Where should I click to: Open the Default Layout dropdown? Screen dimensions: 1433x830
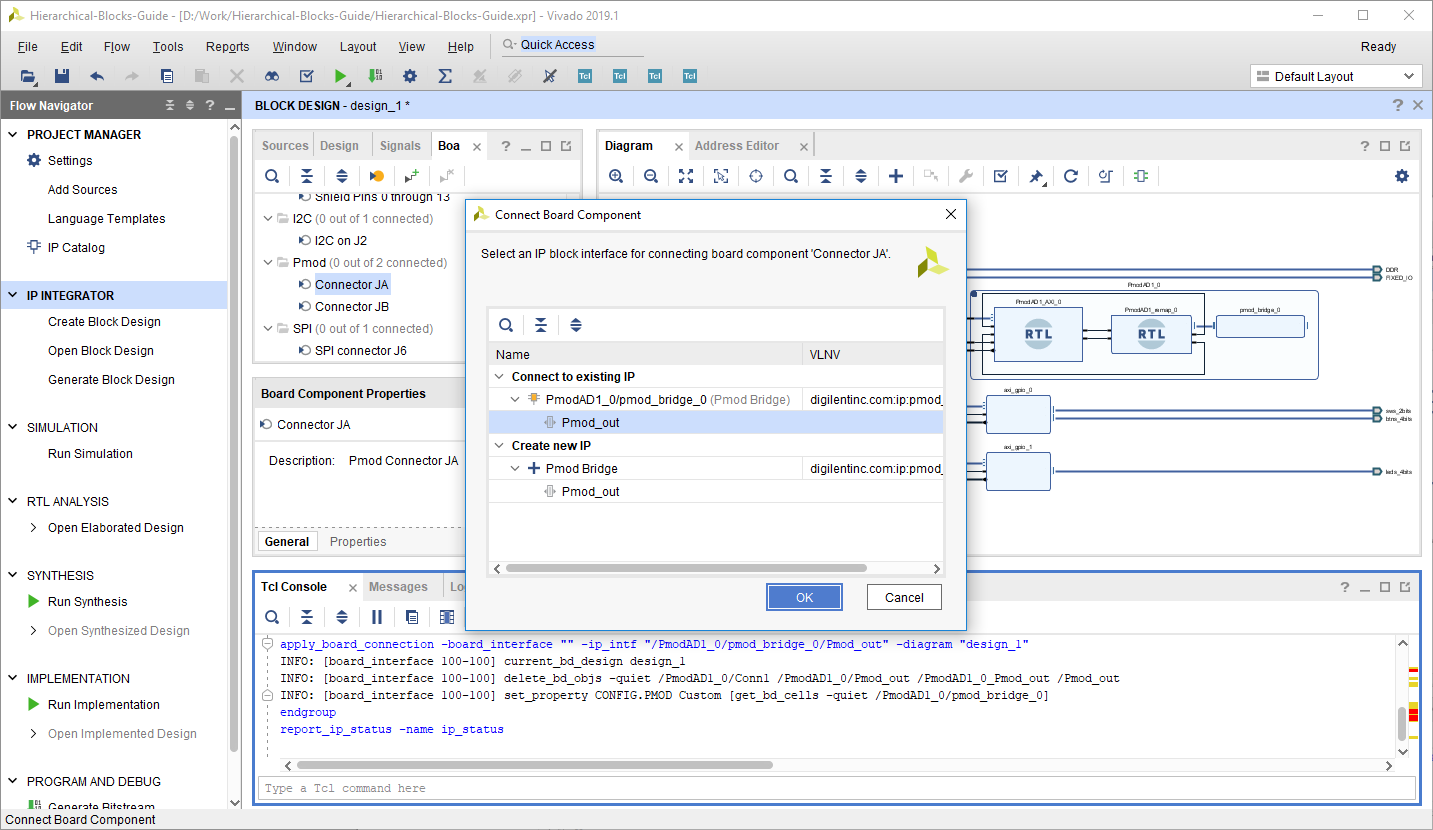1336,77
